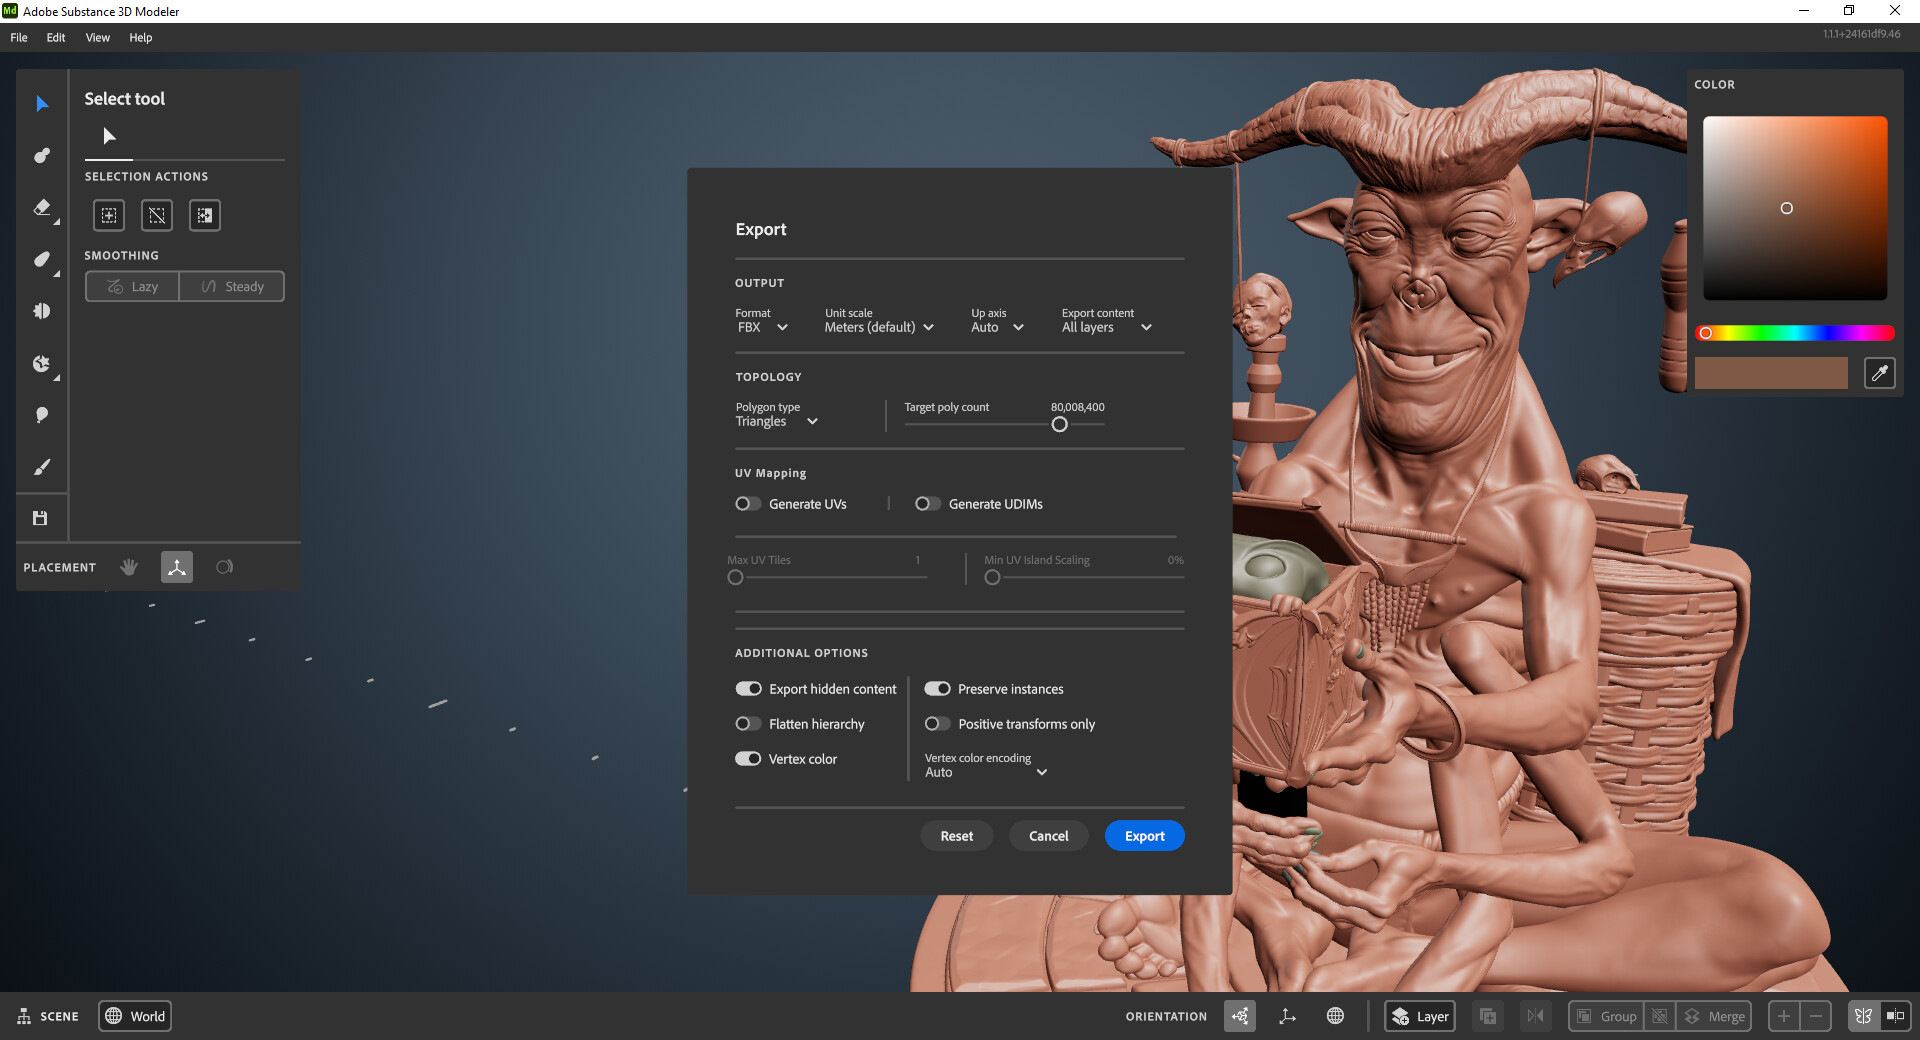Enable Flatten hierarchy
The image size is (1920, 1040).
coord(747,723)
